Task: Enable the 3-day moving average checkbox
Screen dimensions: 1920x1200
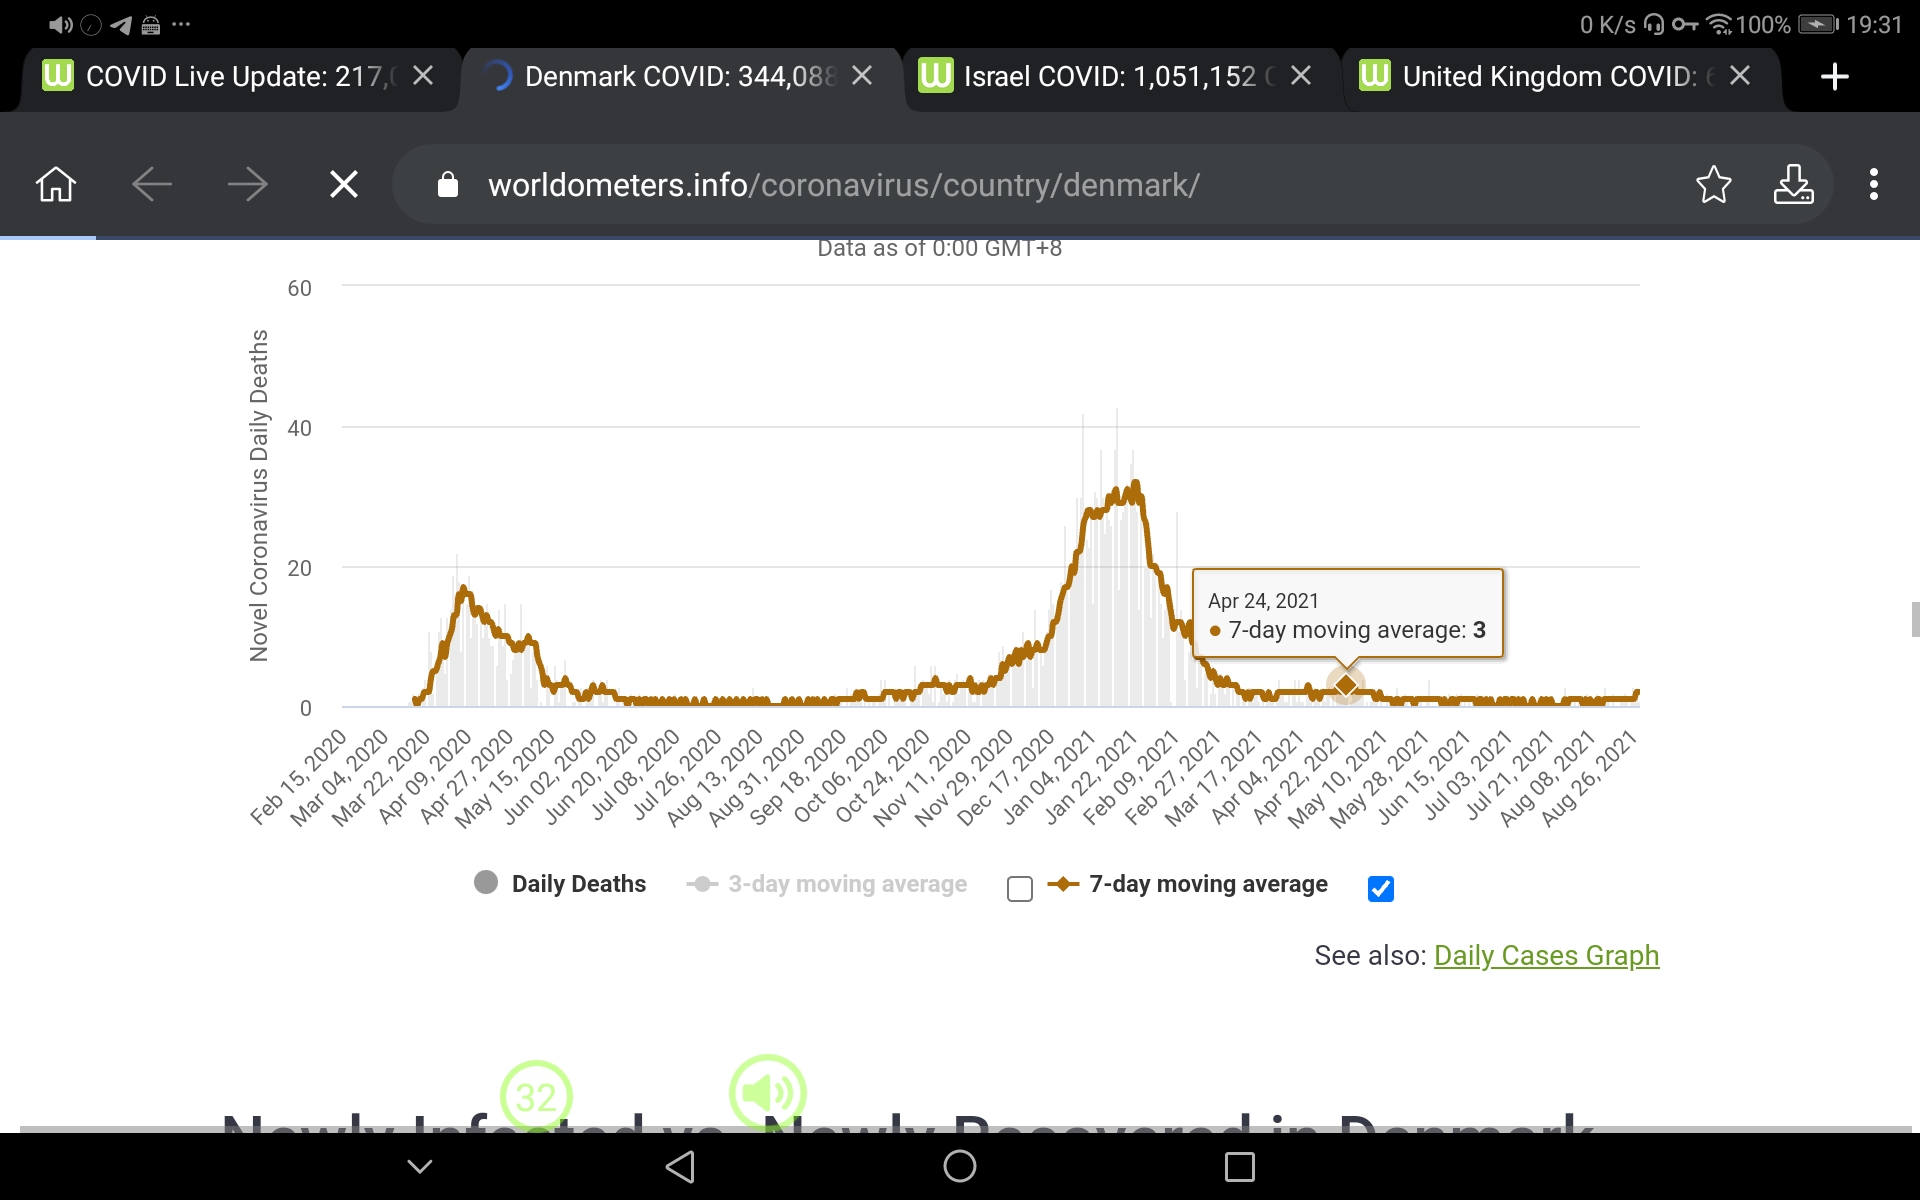Action: (1020, 889)
